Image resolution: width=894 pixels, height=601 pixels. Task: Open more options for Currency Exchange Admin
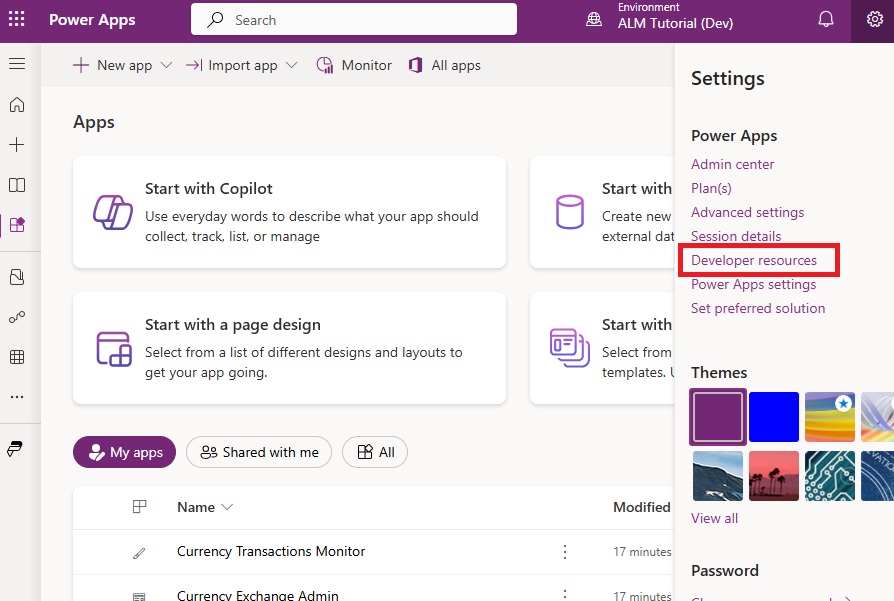point(564,594)
